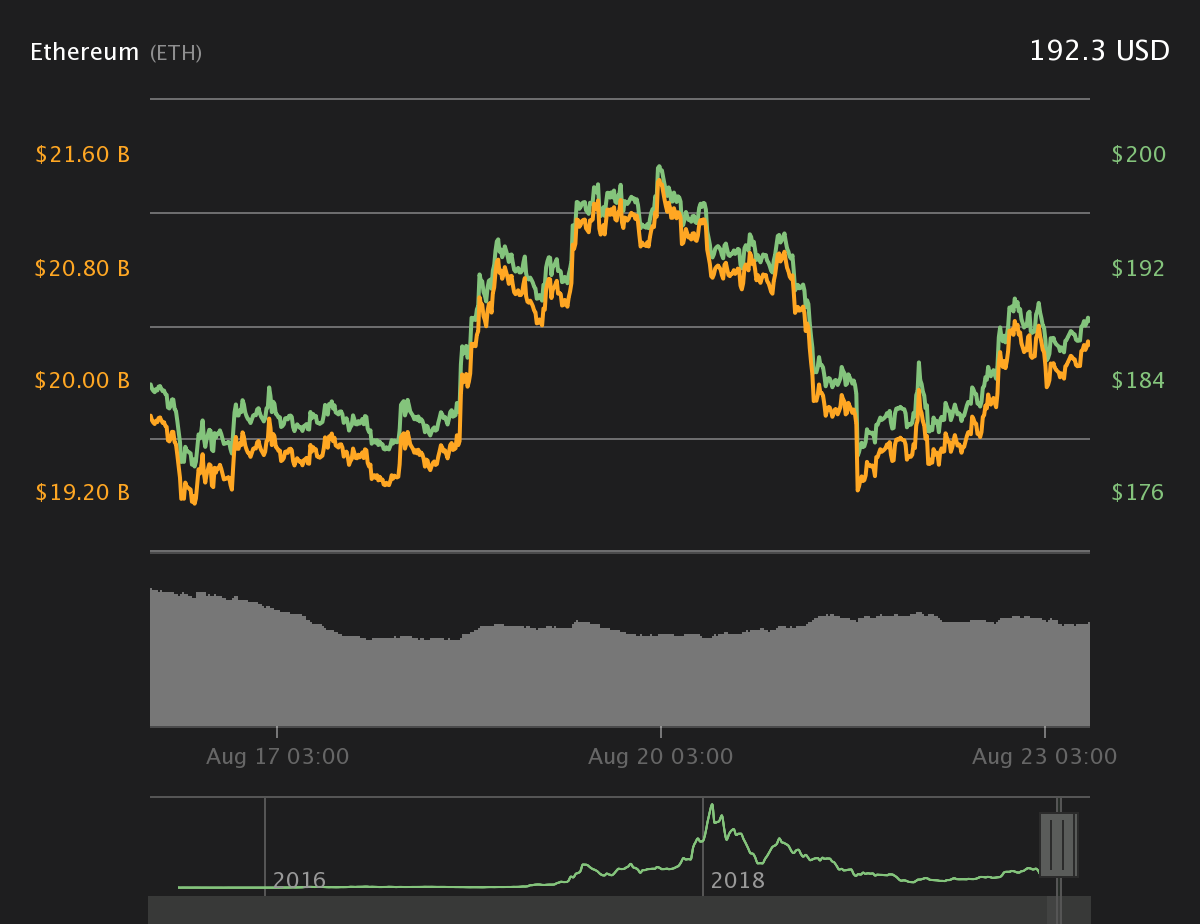Click the range selector handle in overview chart

coord(1057,845)
